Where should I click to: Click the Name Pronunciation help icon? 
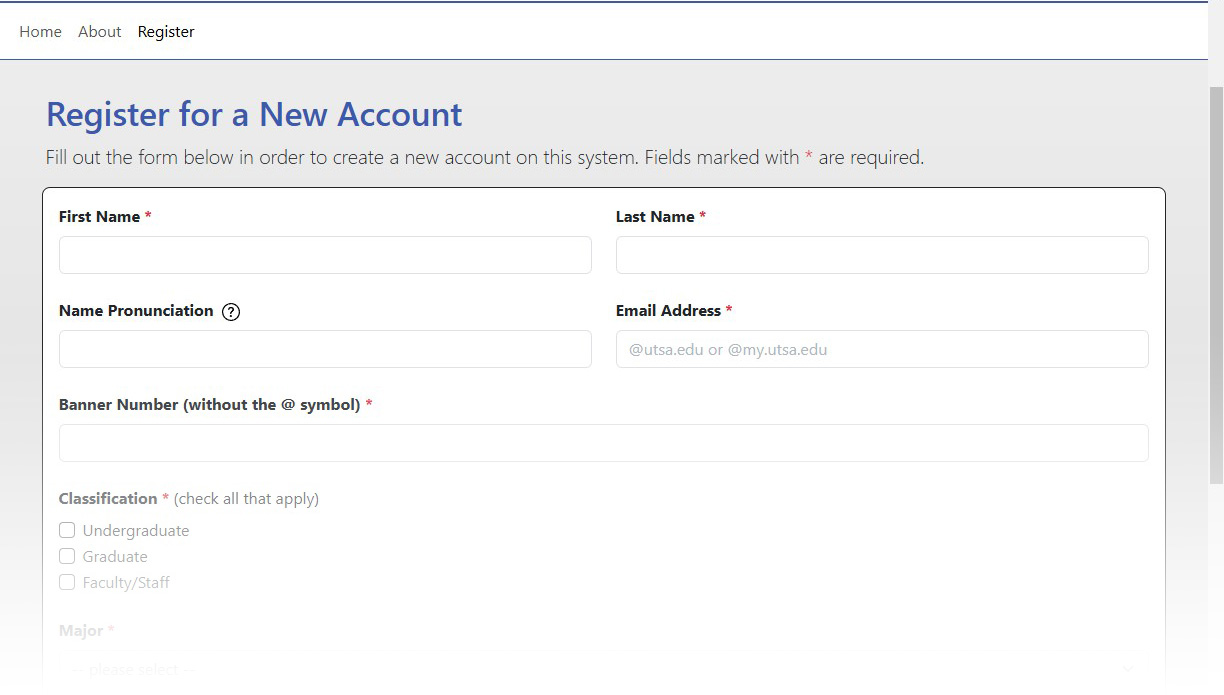tap(231, 311)
